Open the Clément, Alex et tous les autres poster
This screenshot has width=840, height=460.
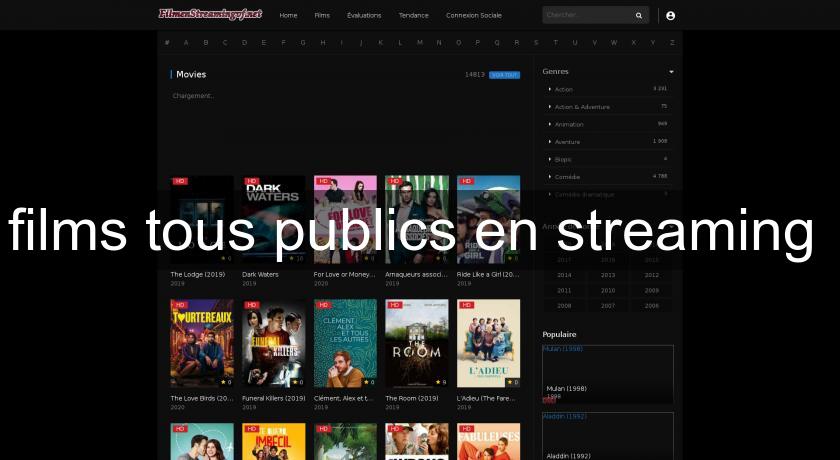coord(346,343)
